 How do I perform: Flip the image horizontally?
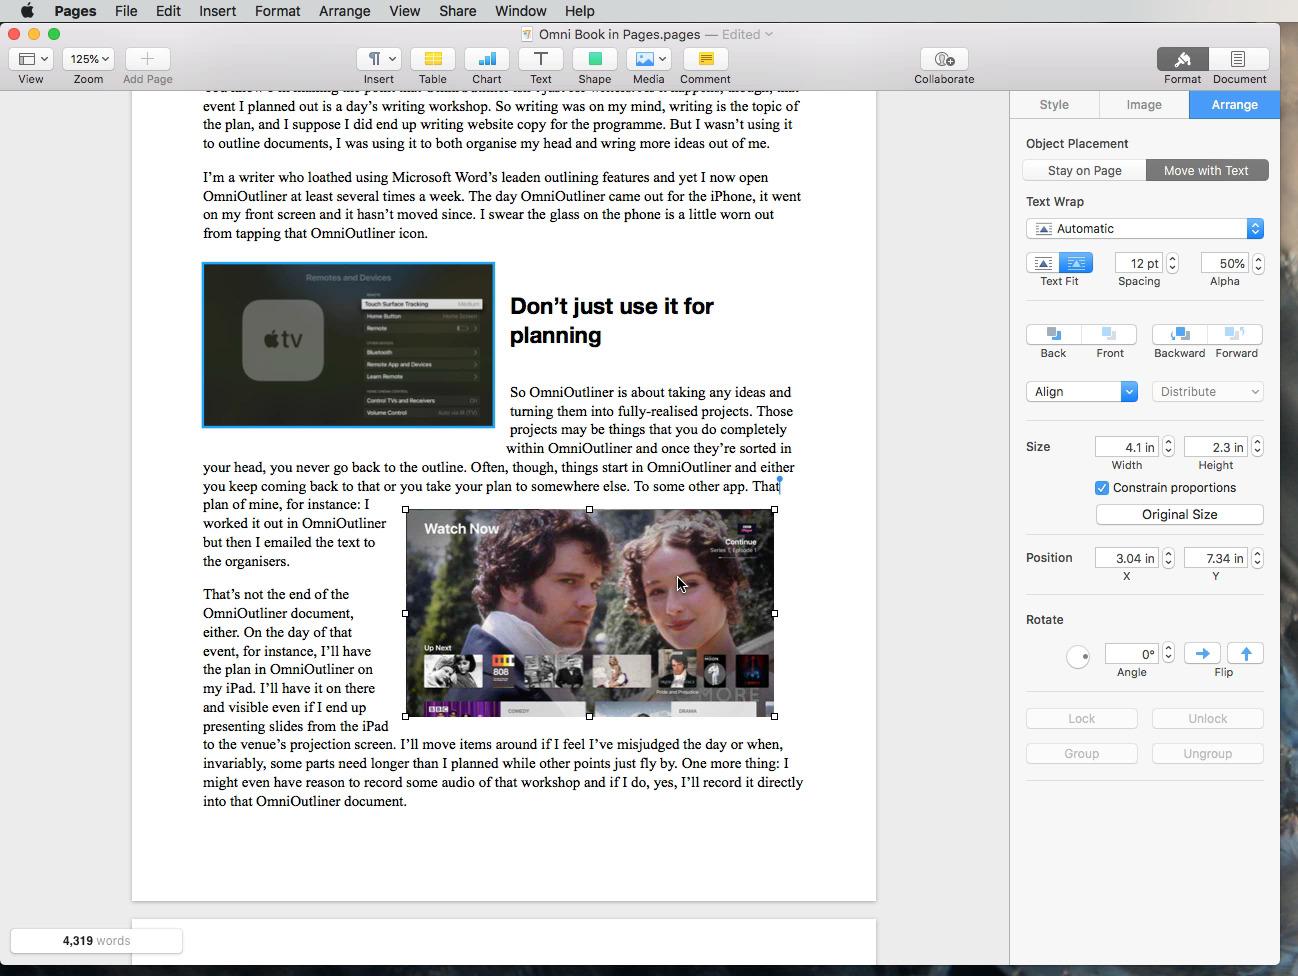[x=1202, y=653]
